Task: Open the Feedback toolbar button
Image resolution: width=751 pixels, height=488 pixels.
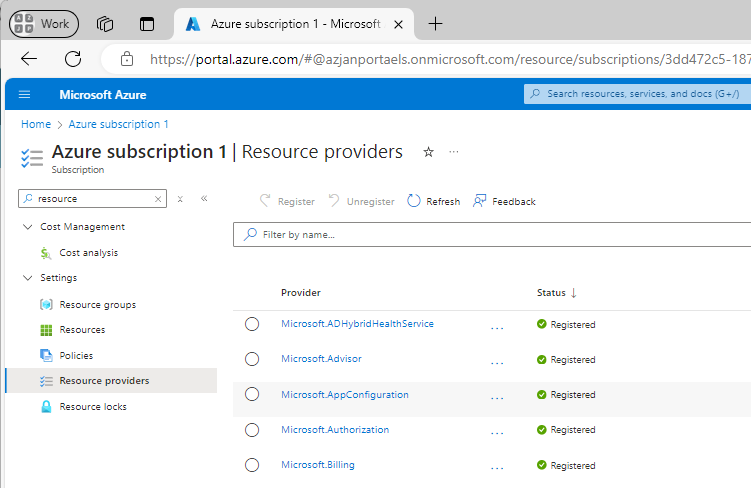Action: (504, 201)
